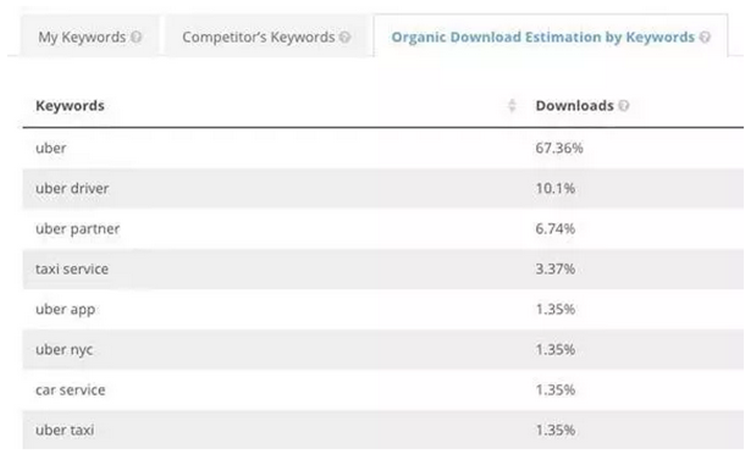This screenshot has height=459, width=750.
Task: Select the uber taxi row
Action: click(x=66, y=430)
